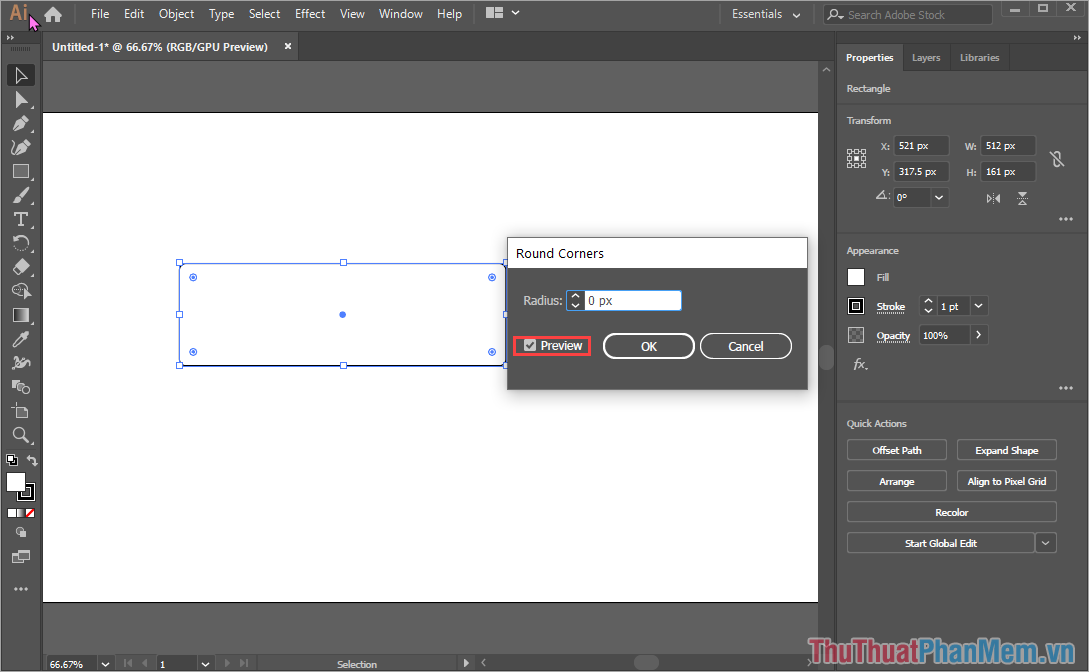The height and width of the screenshot is (672, 1089).
Task: Select the Zoom tool in toolbar
Action: (20, 435)
